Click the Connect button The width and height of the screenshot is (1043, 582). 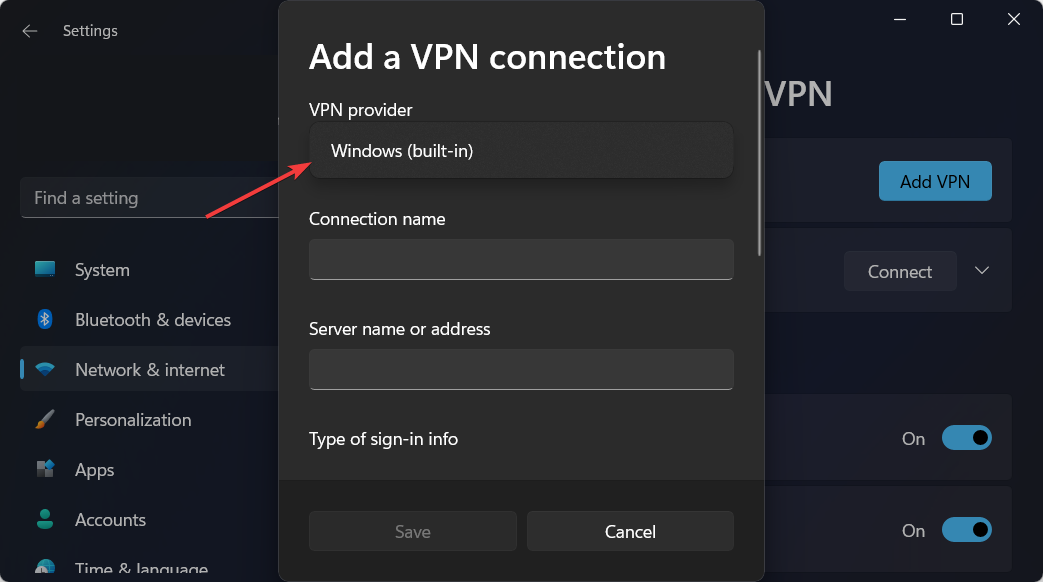click(x=900, y=271)
